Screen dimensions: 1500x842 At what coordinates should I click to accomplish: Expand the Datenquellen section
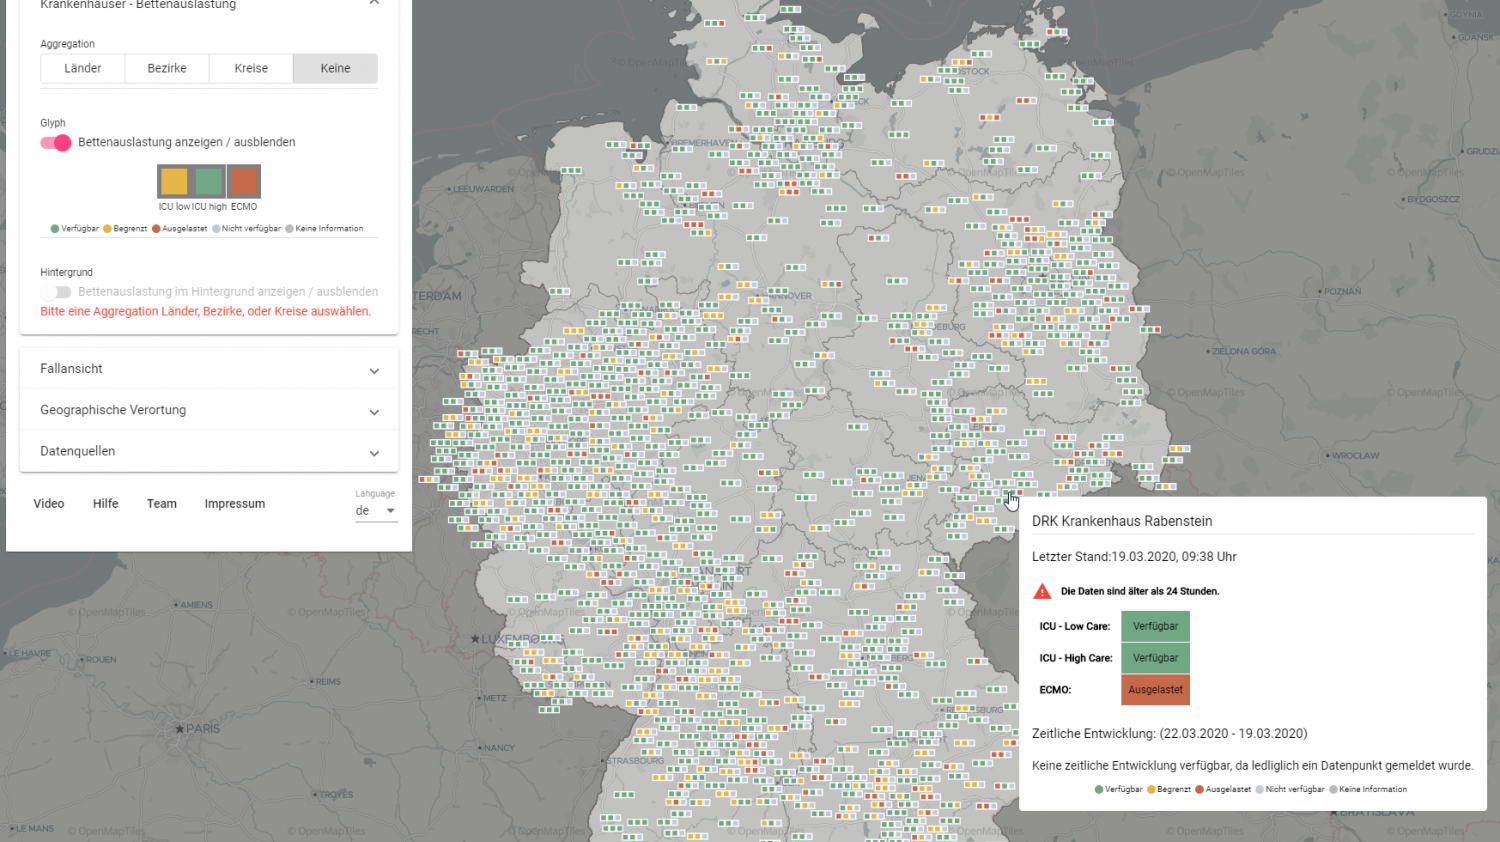coord(209,451)
